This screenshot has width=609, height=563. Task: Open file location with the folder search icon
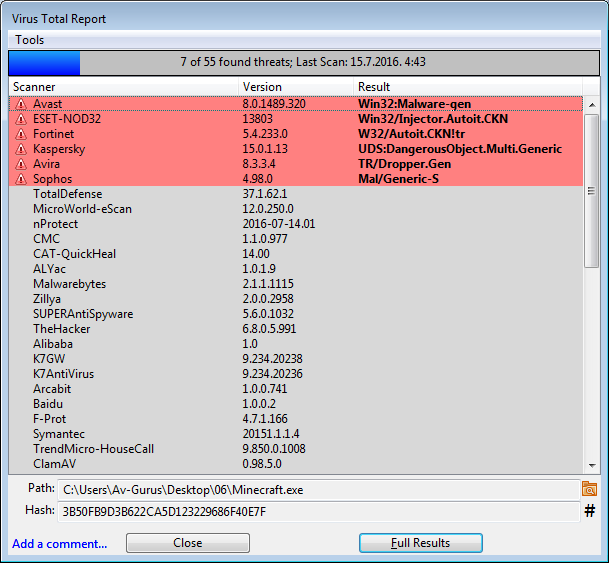589,489
